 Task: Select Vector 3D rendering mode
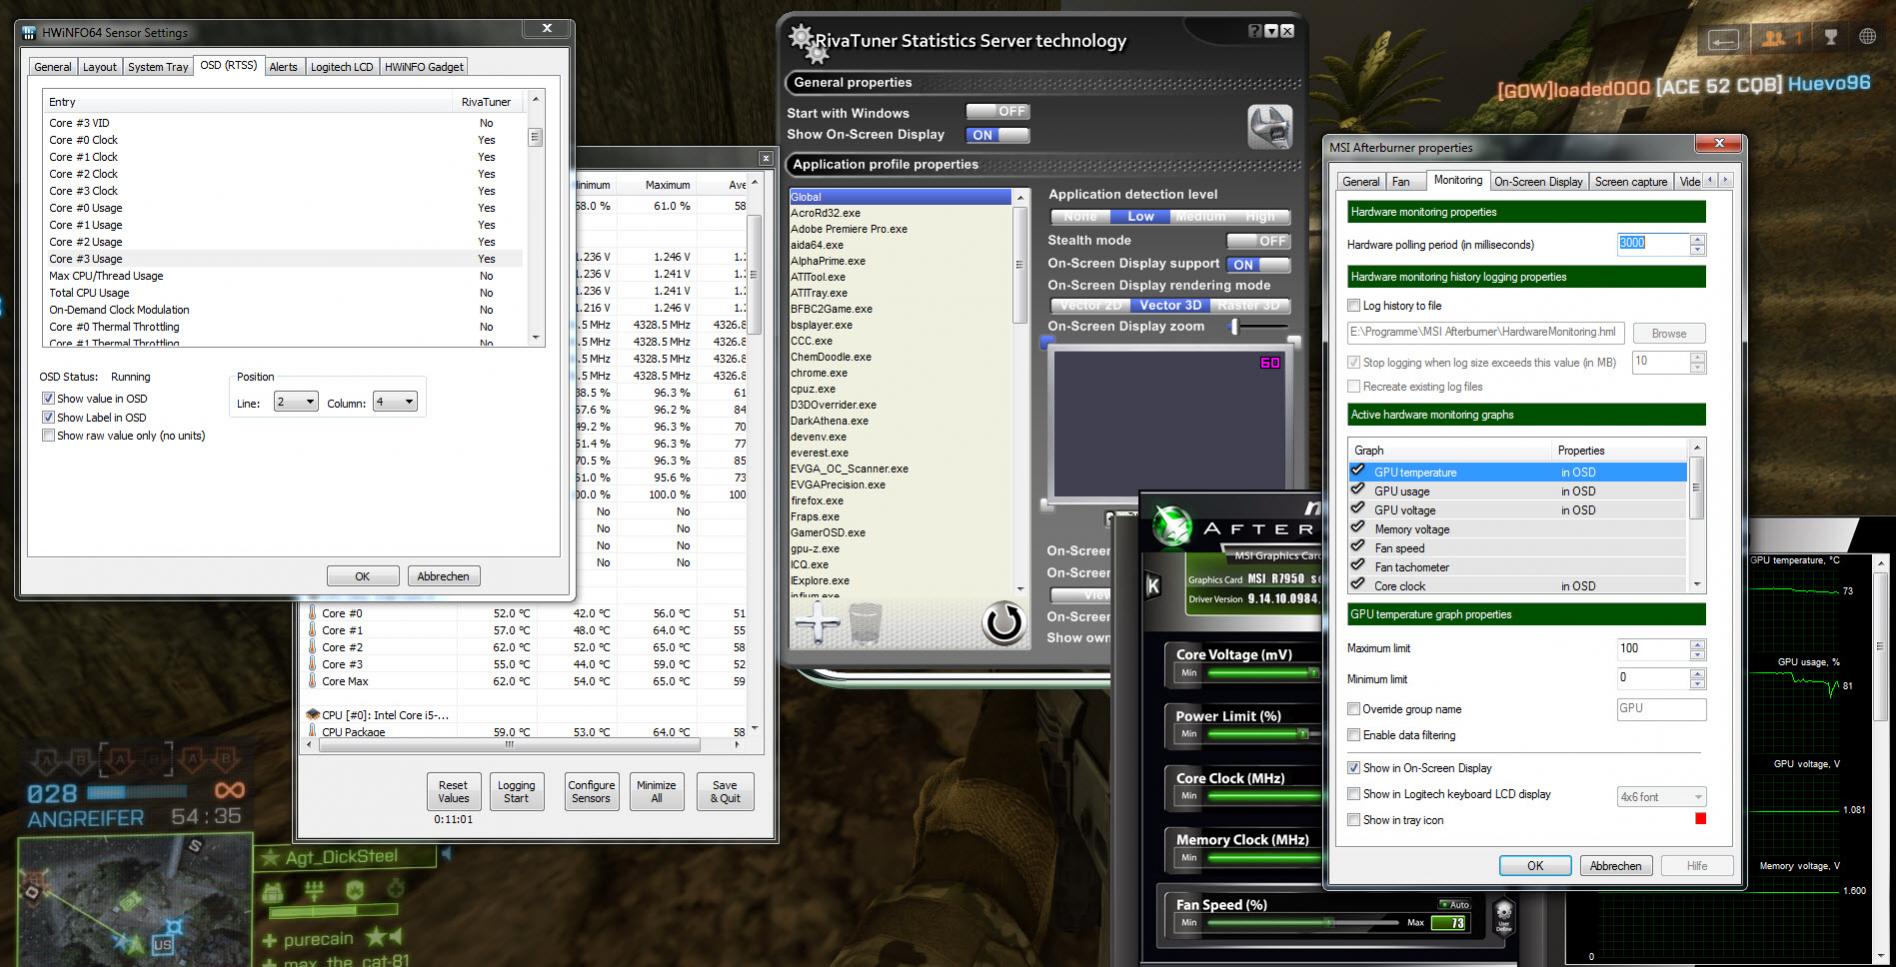click(1170, 305)
